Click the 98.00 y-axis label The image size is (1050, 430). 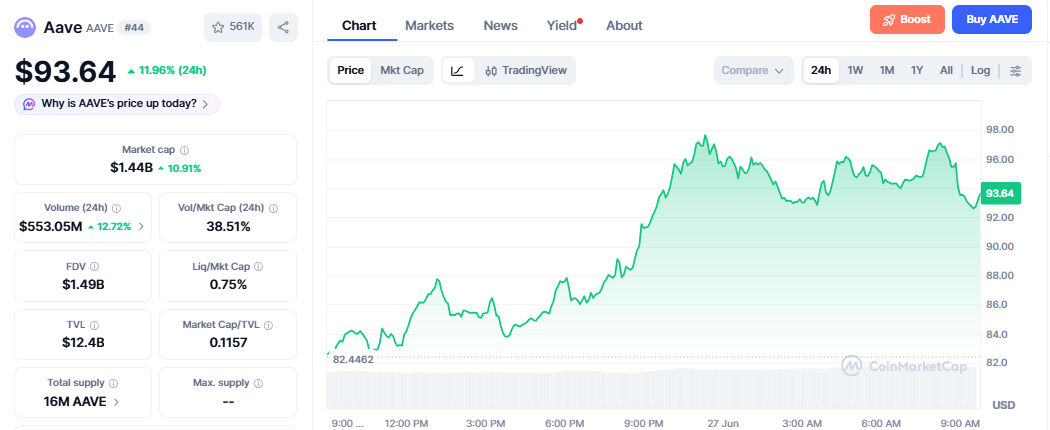tap(1000, 129)
